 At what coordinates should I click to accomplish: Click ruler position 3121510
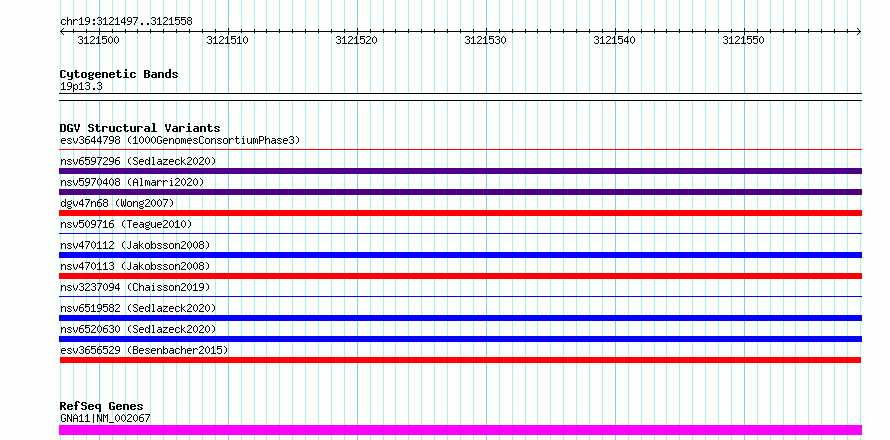pyautogui.click(x=227, y=40)
